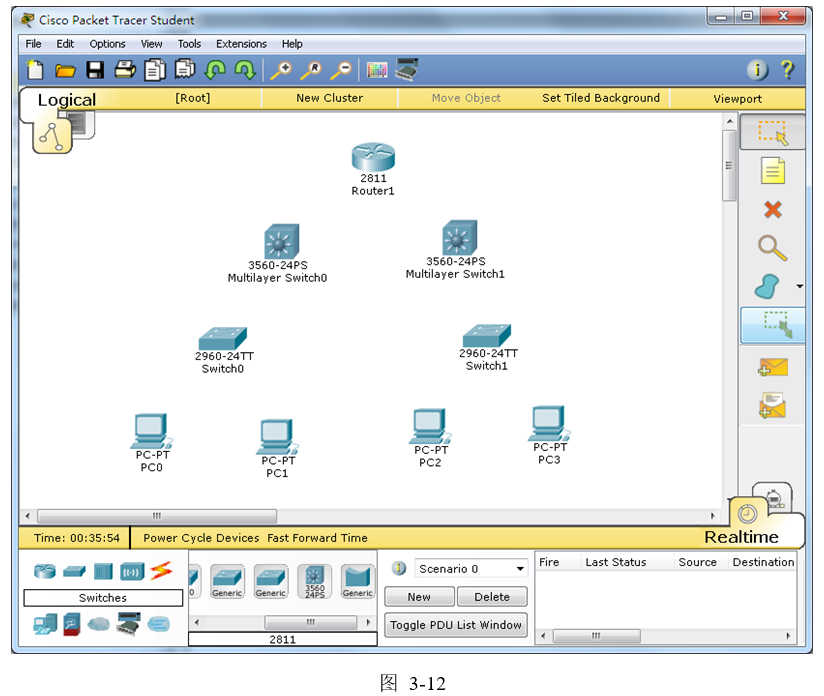824x696 pixels.
Task: Select the Inspect magnifier tool
Action: (772, 248)
